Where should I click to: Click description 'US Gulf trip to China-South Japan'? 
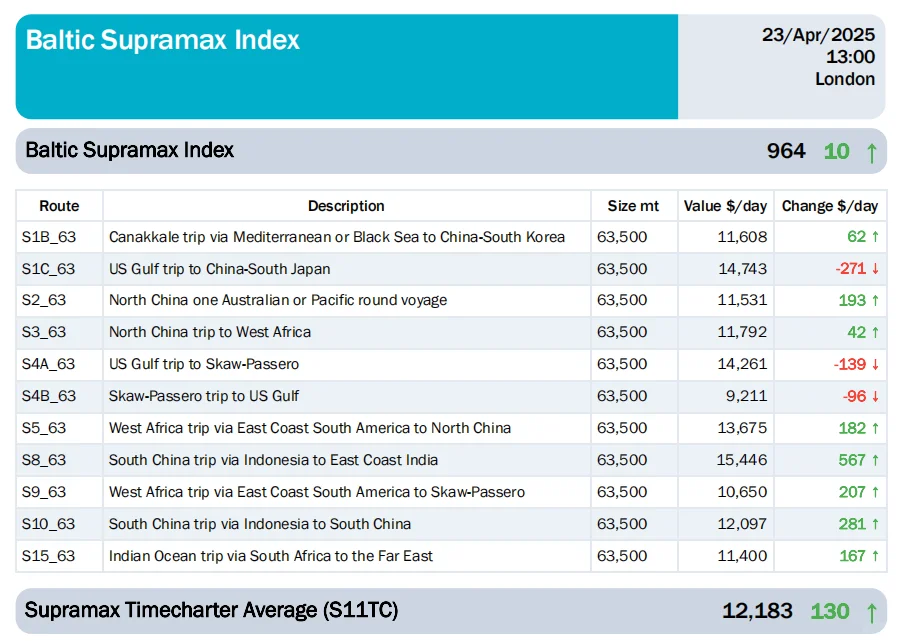(x=219, y=269)
